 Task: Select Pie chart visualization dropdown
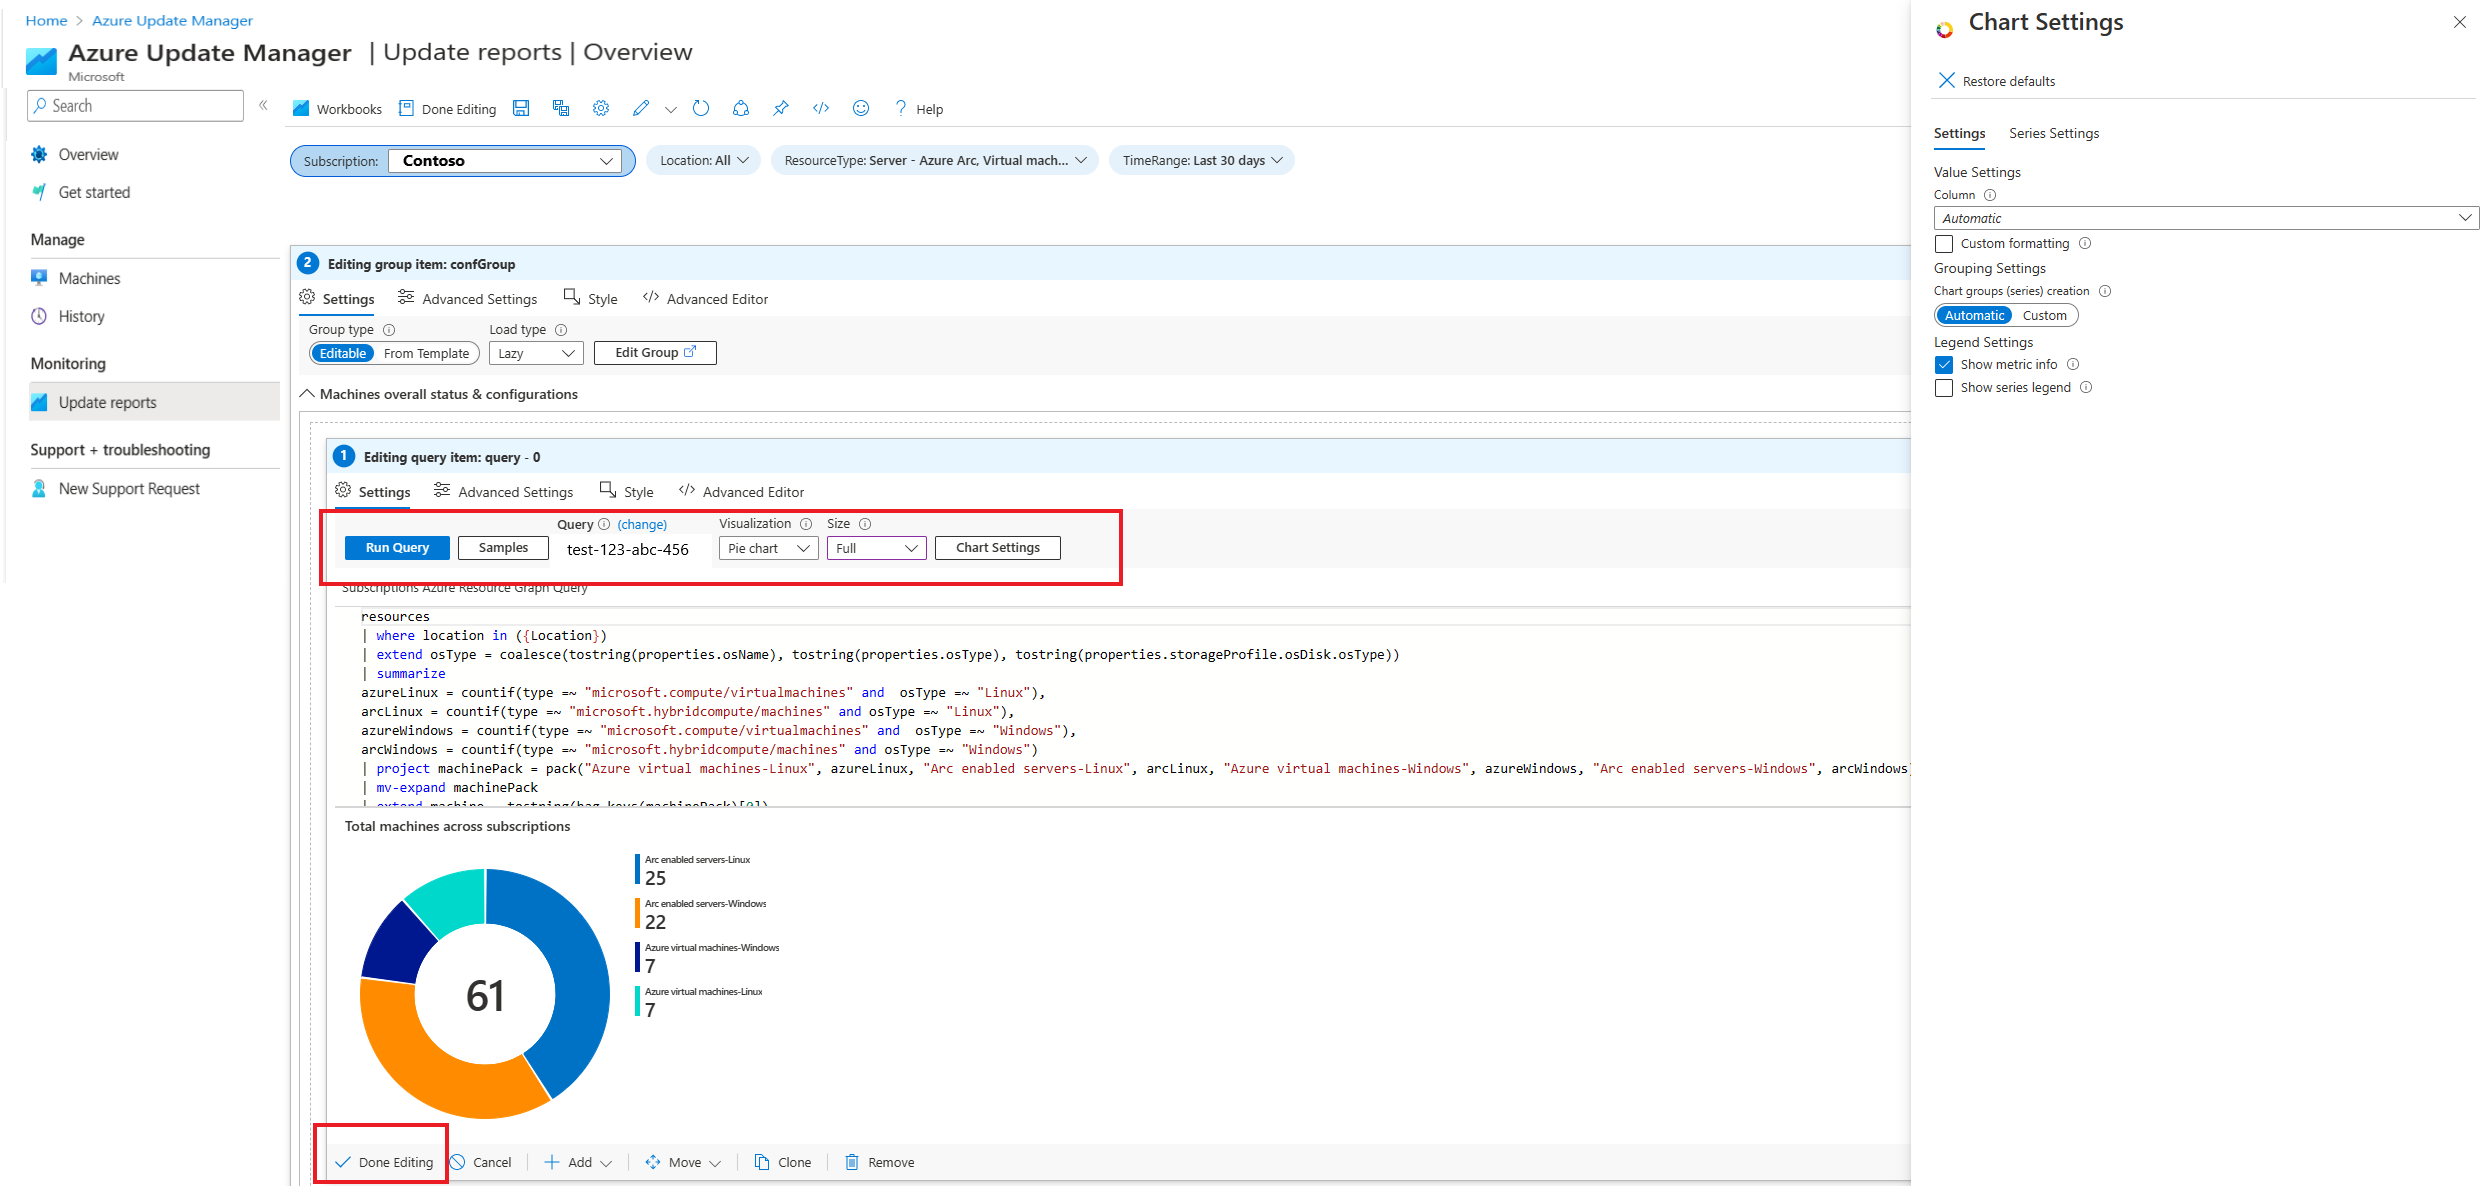coord(770,548)
